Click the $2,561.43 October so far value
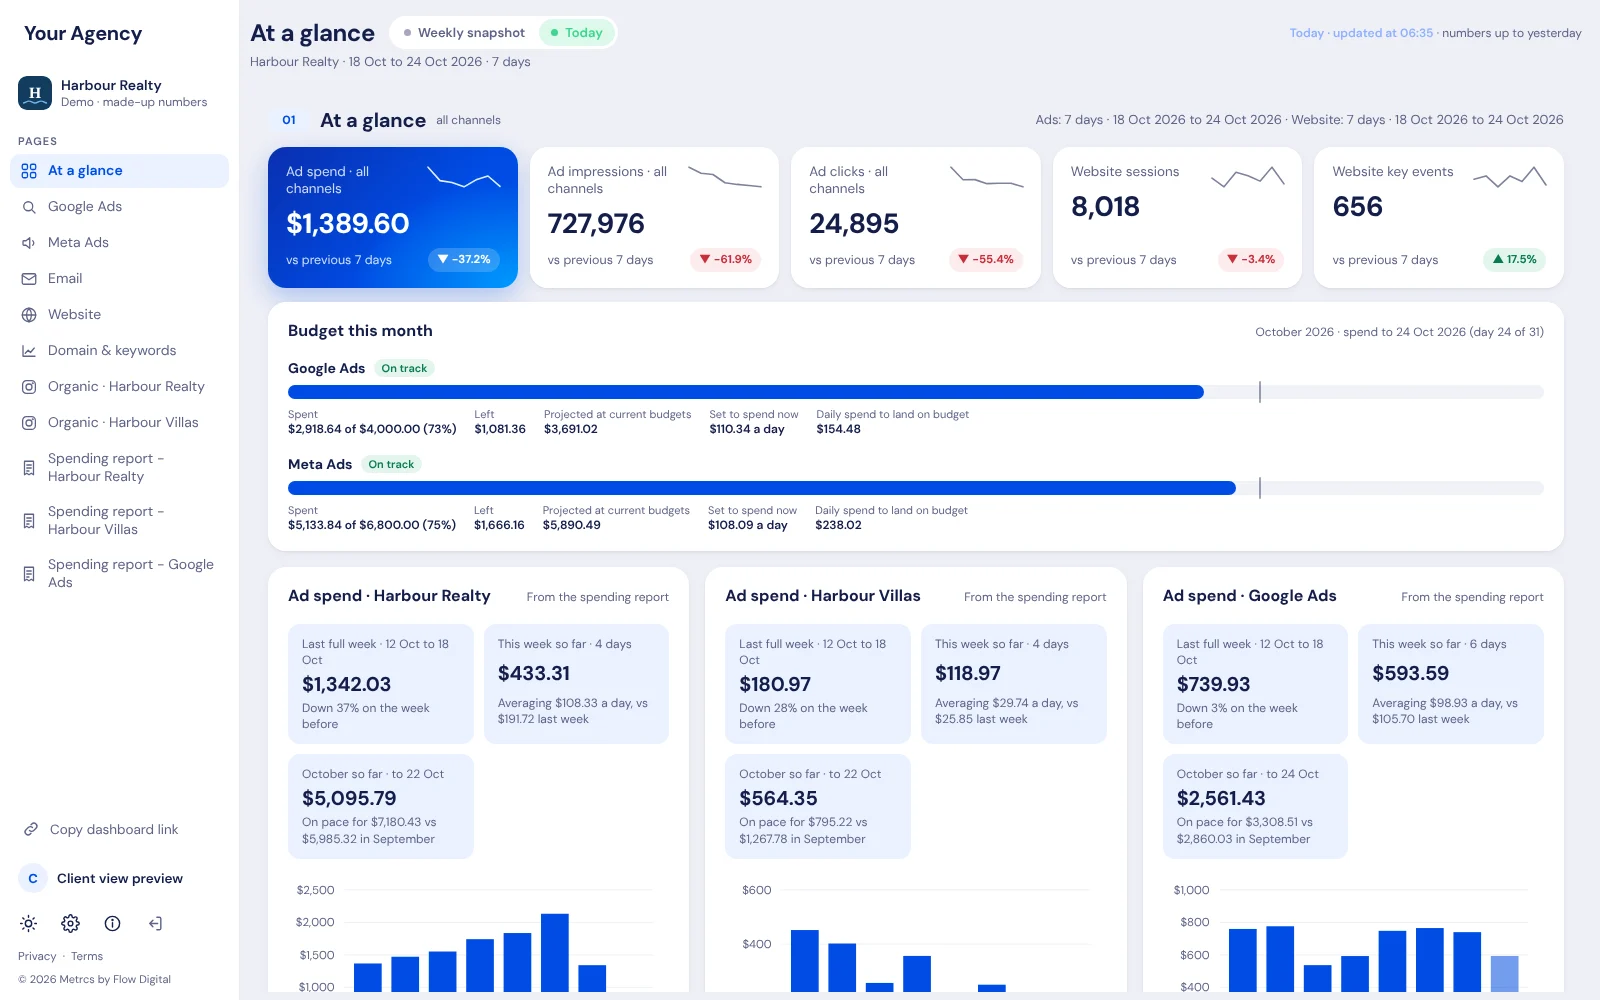Screen dimensions: 1600x1000 1221,799
